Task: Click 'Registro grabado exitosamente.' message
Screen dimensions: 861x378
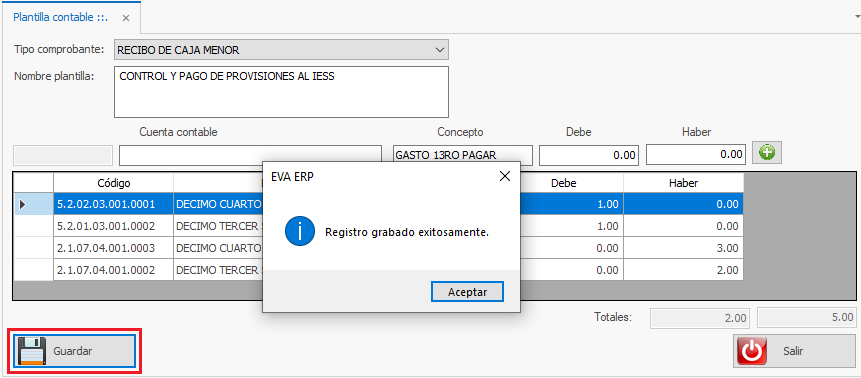Action: coord(407,232)
